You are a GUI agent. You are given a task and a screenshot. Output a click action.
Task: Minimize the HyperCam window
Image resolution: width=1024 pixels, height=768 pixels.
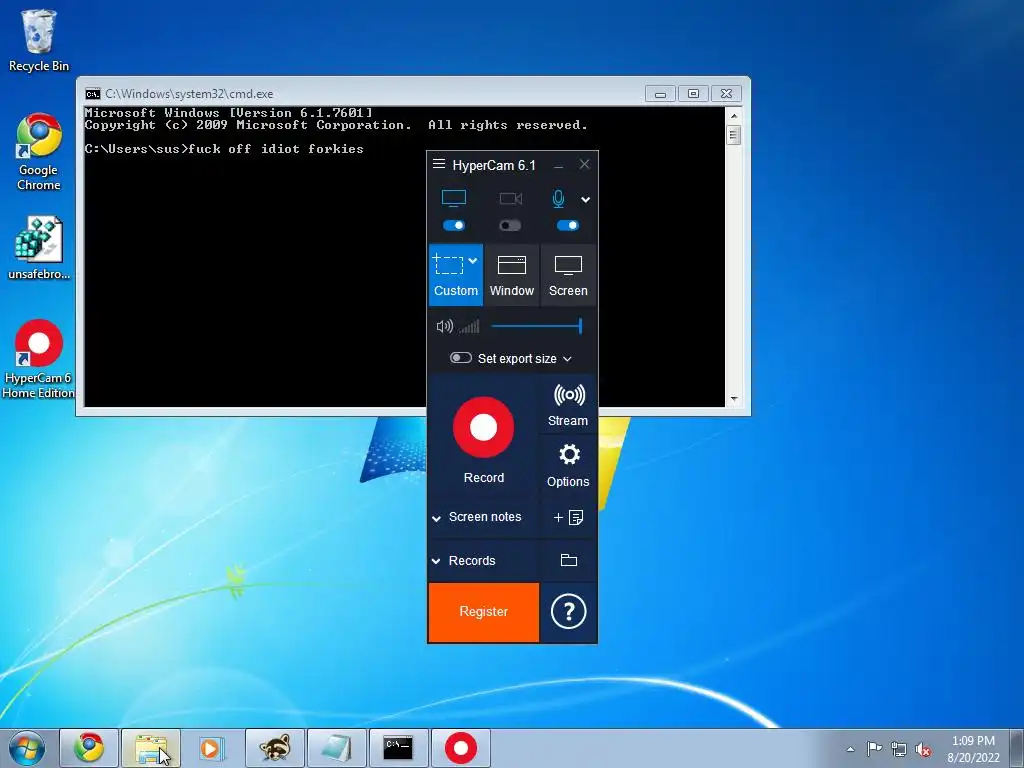[x=558, y=165]
